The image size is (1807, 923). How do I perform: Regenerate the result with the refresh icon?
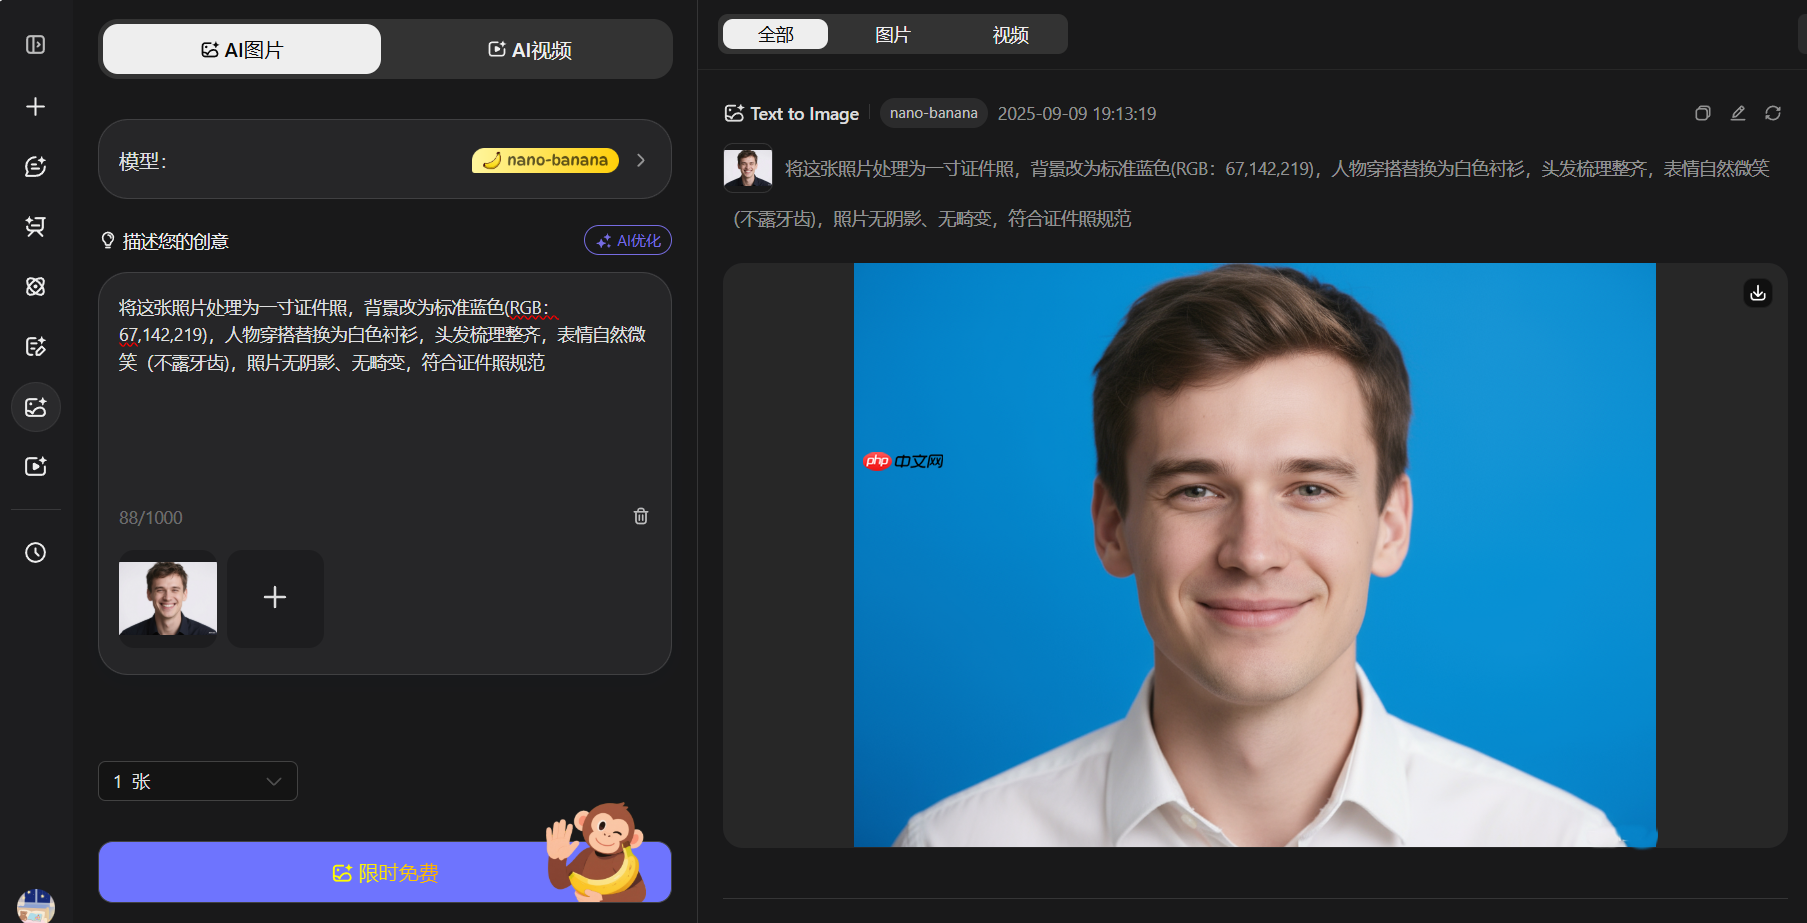pyautogui.click(x=1772, y=113)
